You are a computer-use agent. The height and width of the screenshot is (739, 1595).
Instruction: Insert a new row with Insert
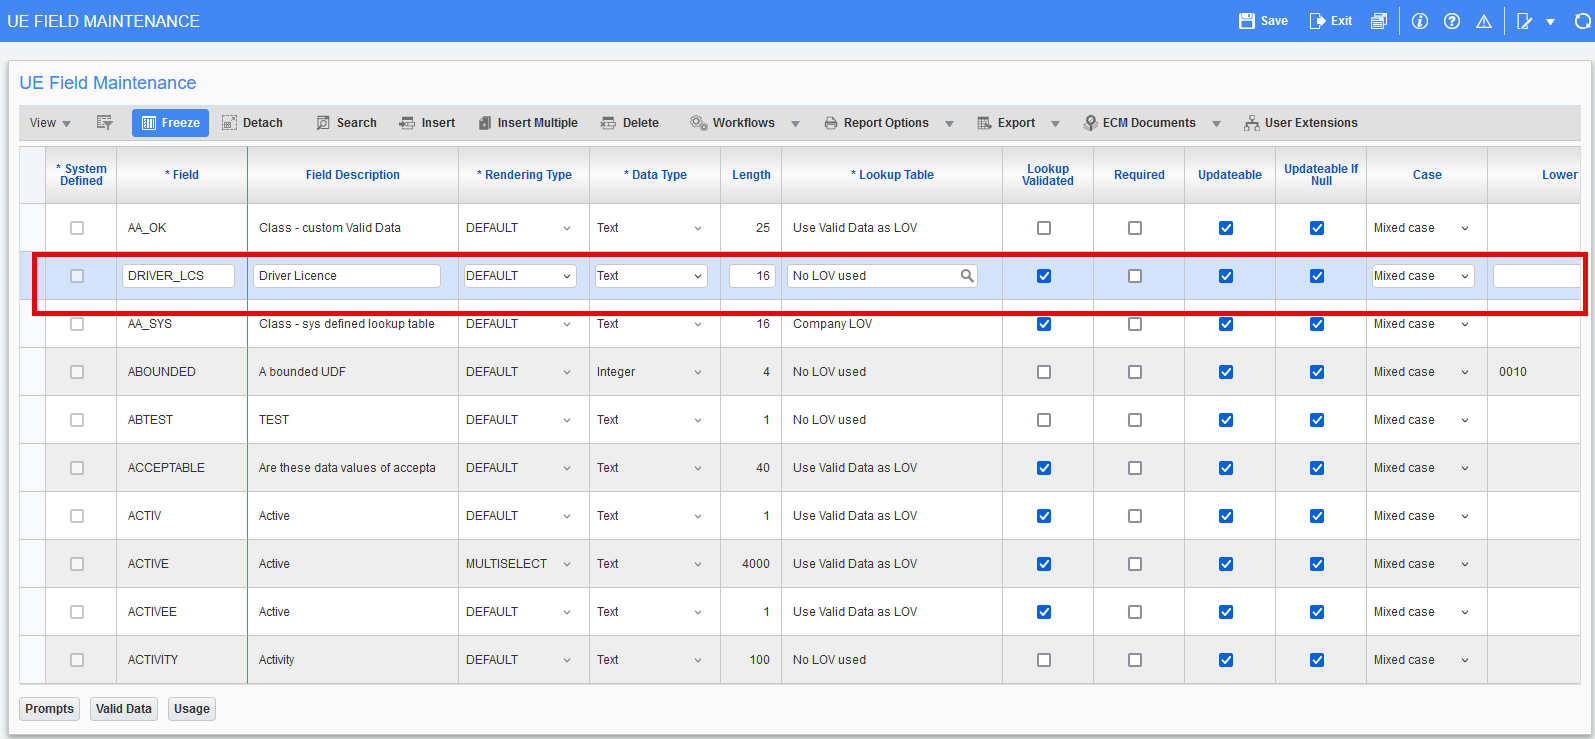click(x=427, y=123)
